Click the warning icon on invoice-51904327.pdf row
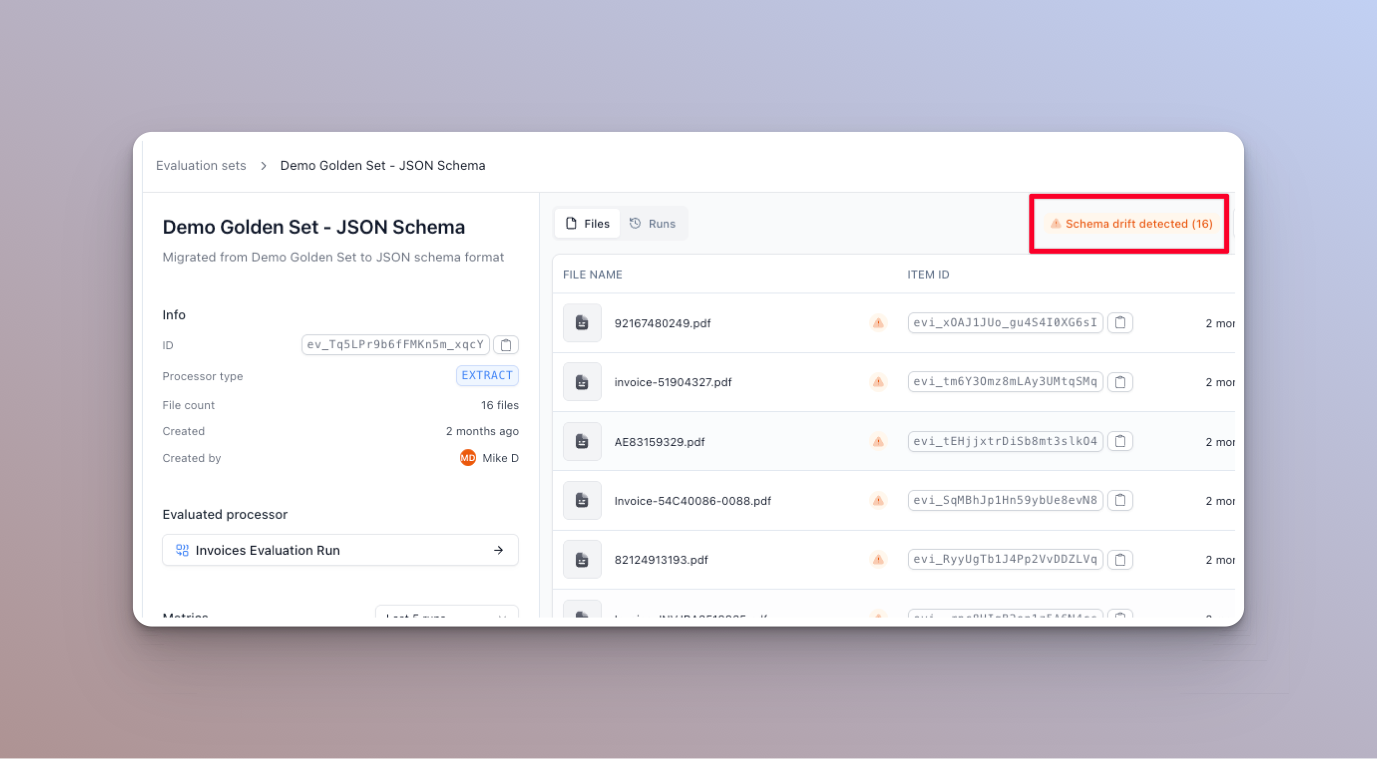Screen dimensions: 1378x759 pyautogui.click(x=878, y=382)
